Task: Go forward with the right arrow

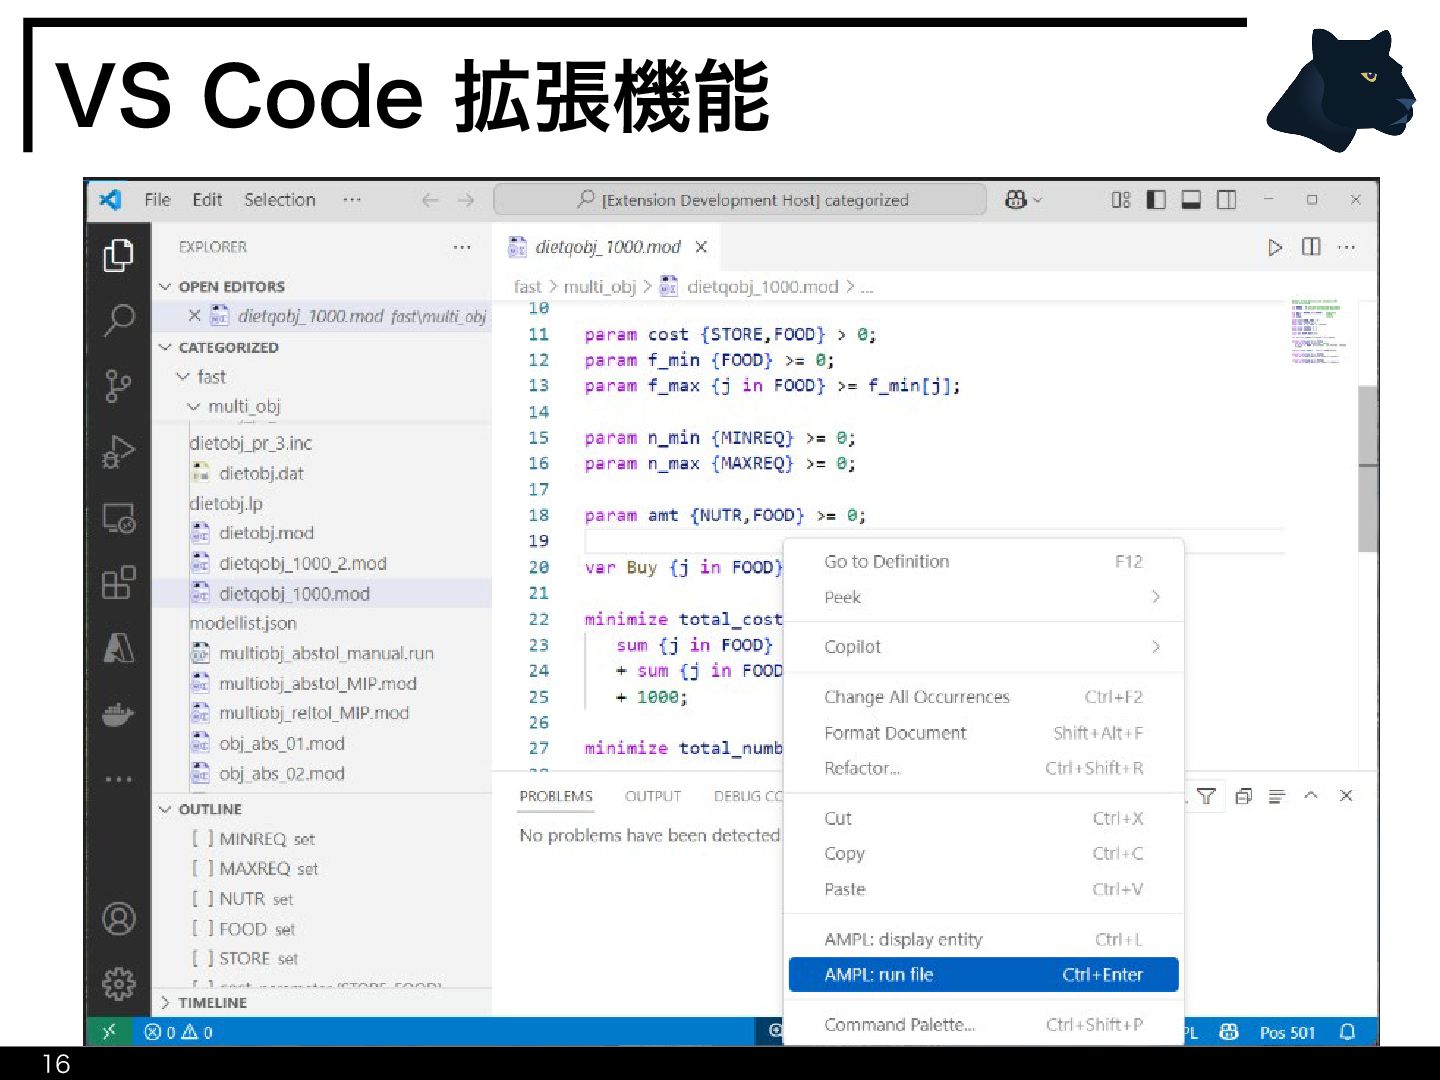Action: (466, 200)
